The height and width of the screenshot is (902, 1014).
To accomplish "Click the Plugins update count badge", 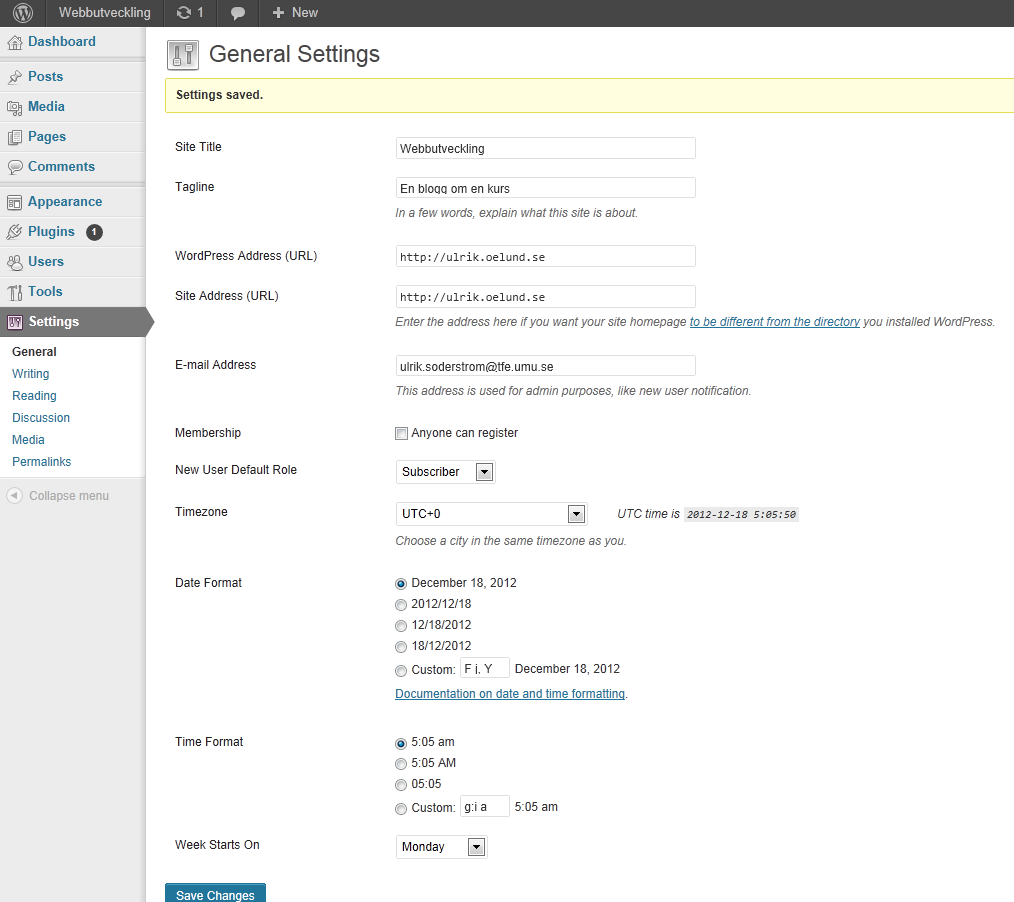I will [x=94, y=232].
